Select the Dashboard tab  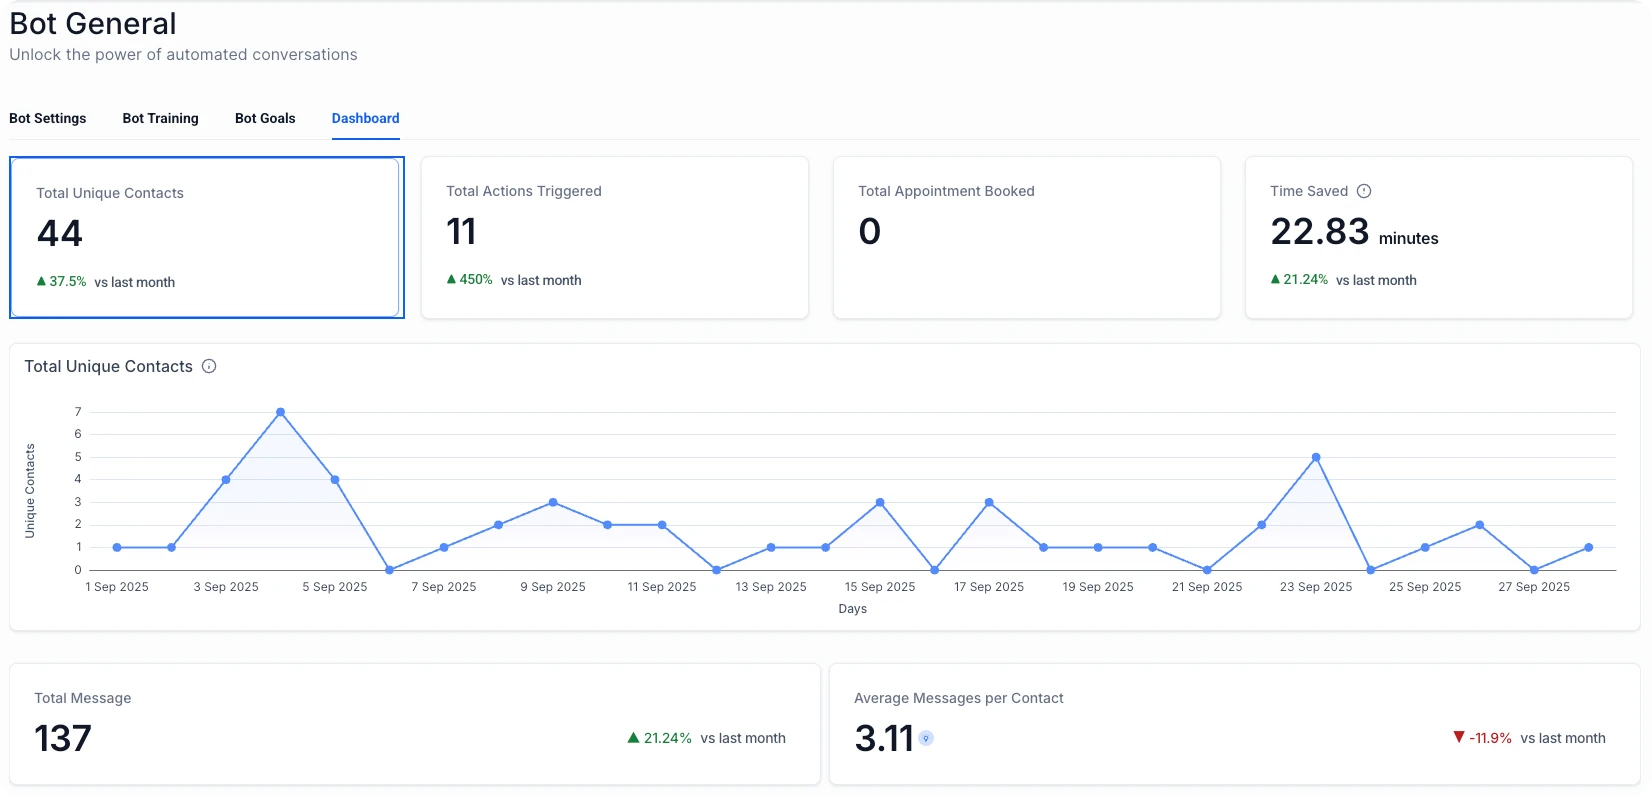point(365,118)
